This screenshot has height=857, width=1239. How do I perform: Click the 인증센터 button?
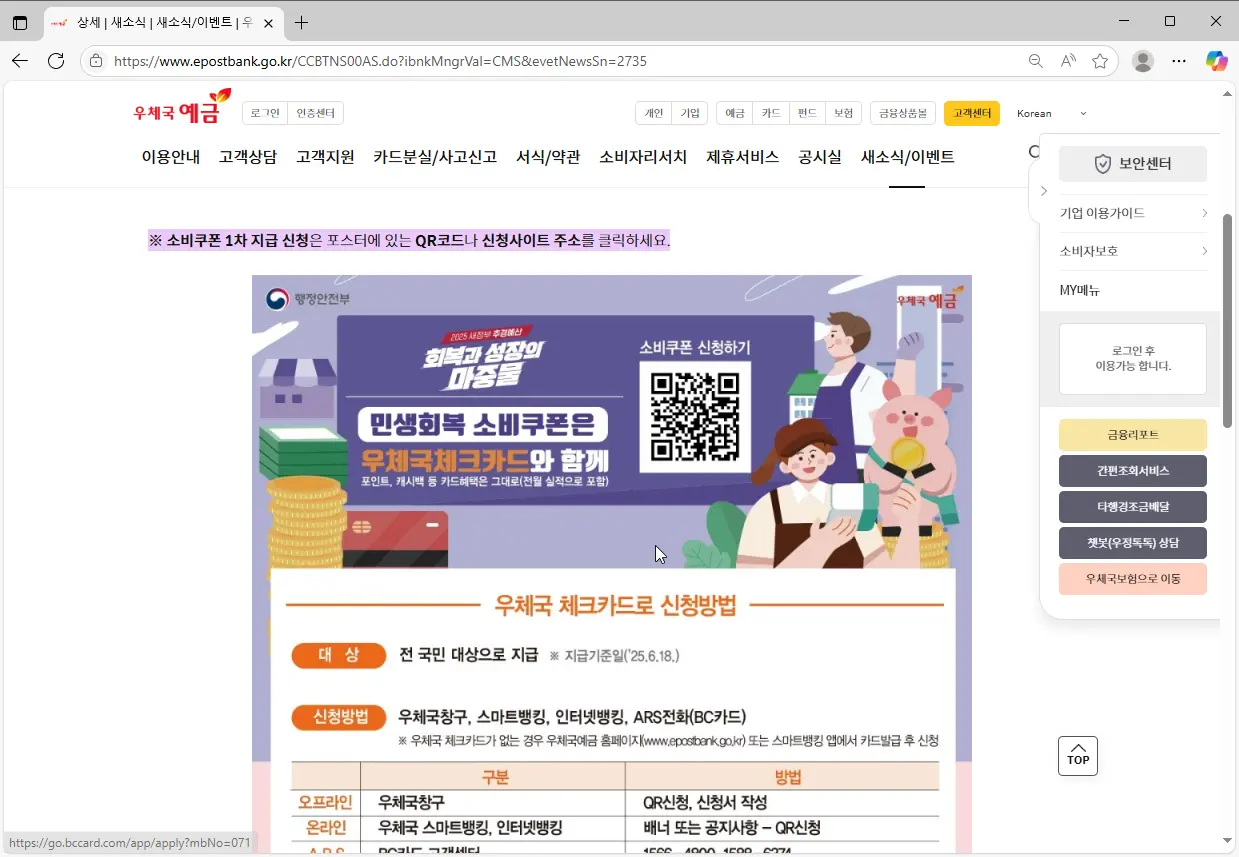316,113
